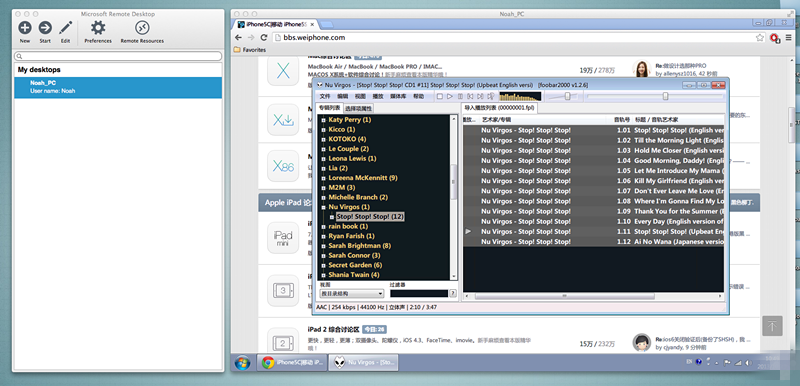Open a new Chrome tab

[327, 24]
